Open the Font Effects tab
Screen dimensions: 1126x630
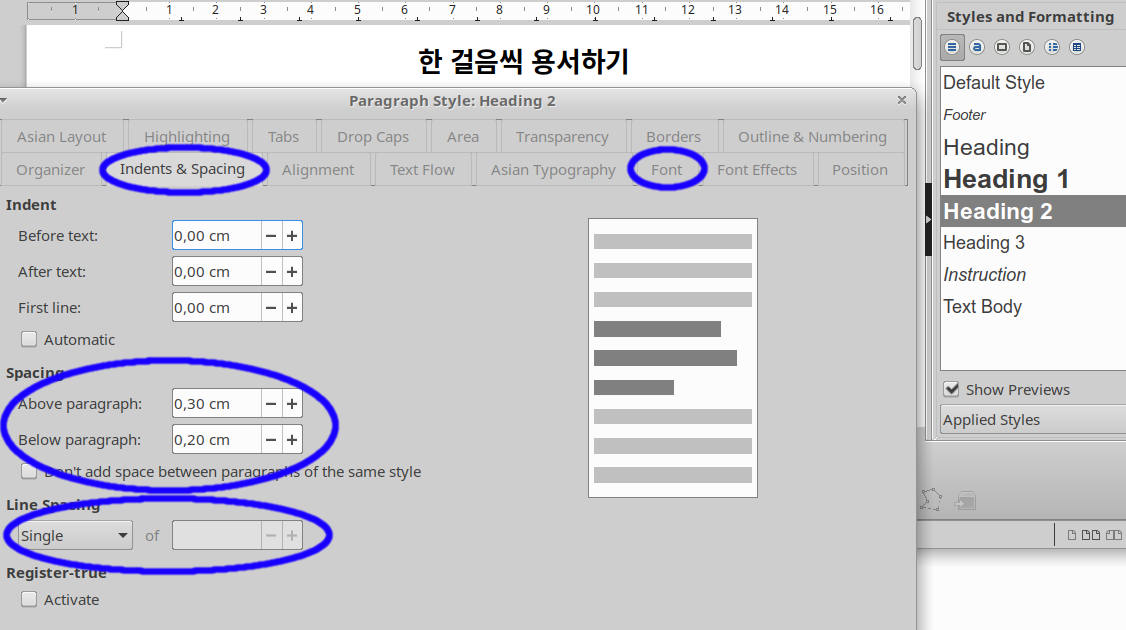point(757,170)
